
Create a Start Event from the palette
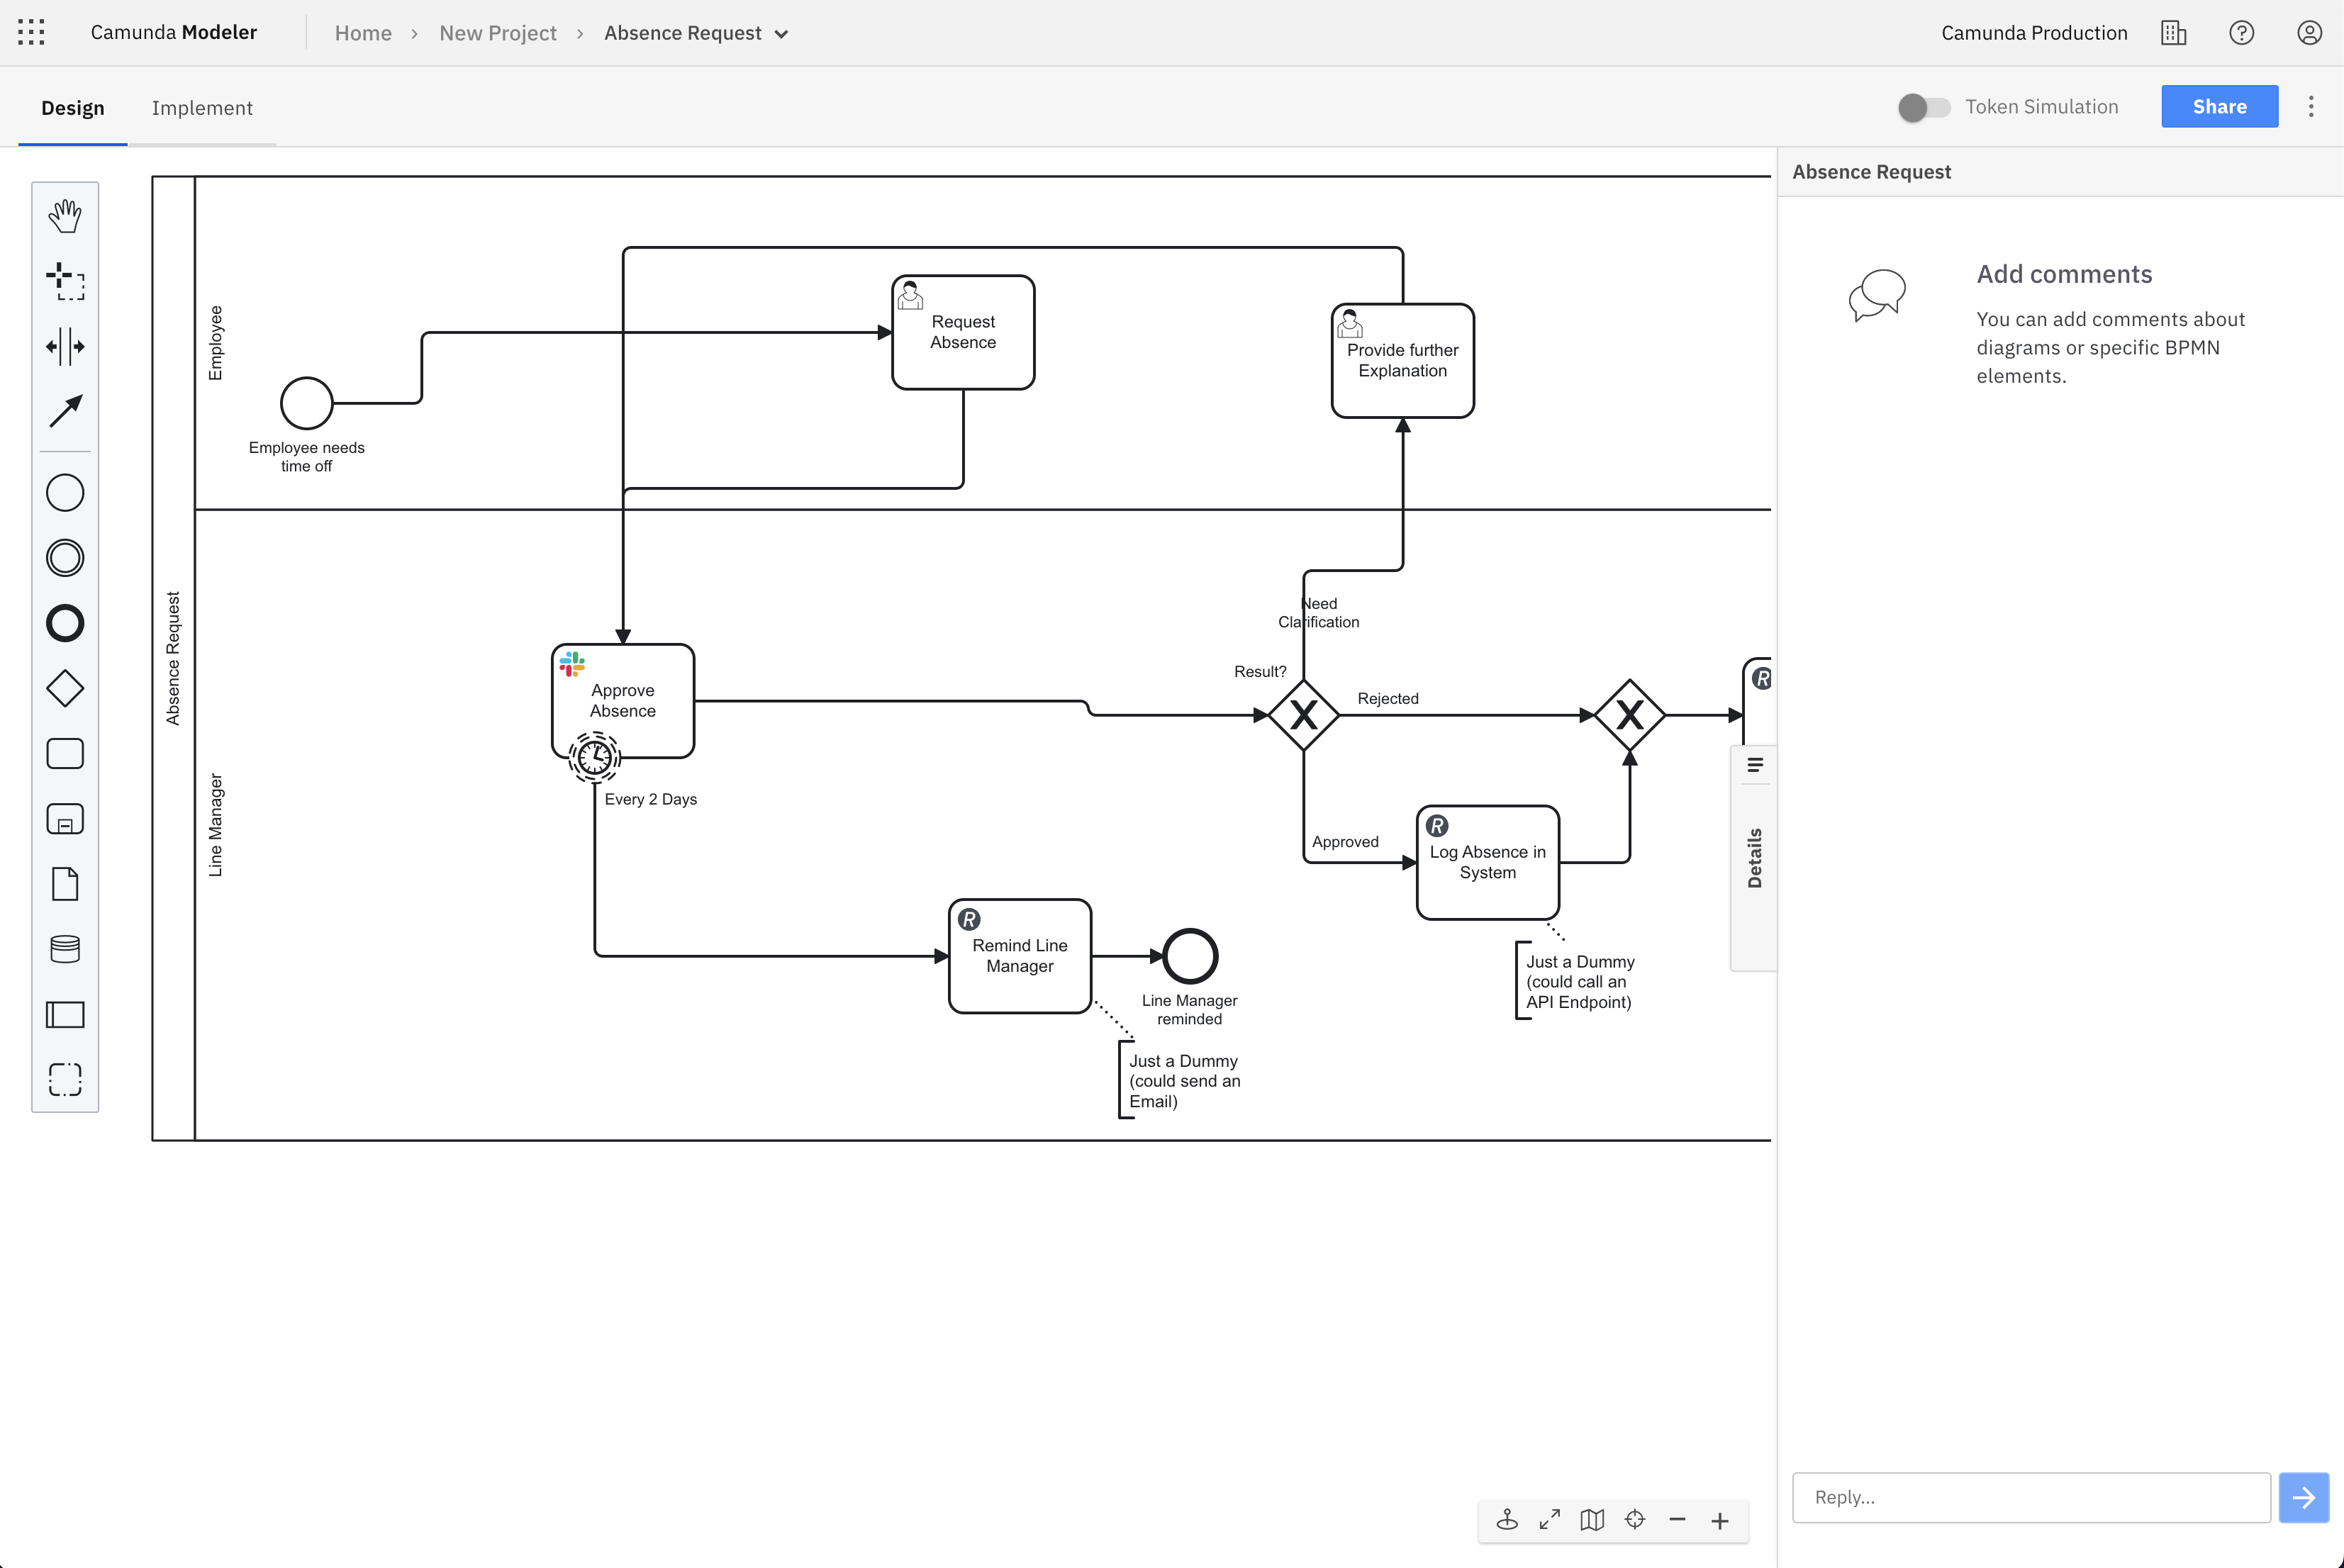point(65,492)
